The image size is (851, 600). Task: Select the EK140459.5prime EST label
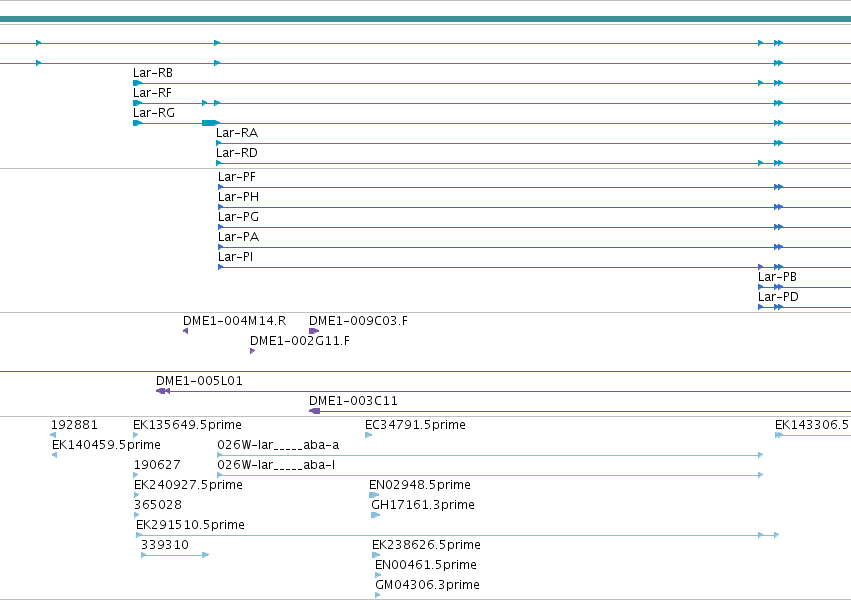pos(106,445)
